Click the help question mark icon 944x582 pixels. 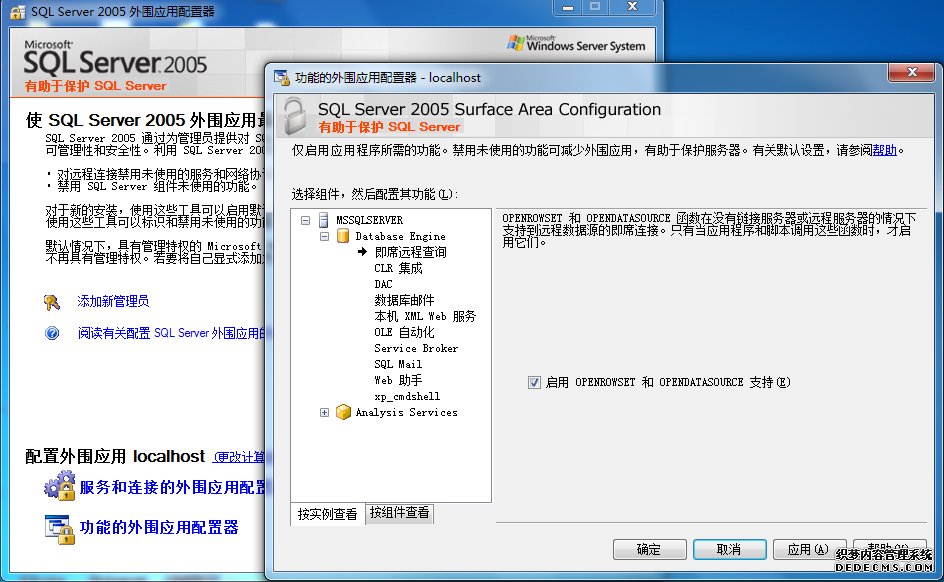coord(53,333)
